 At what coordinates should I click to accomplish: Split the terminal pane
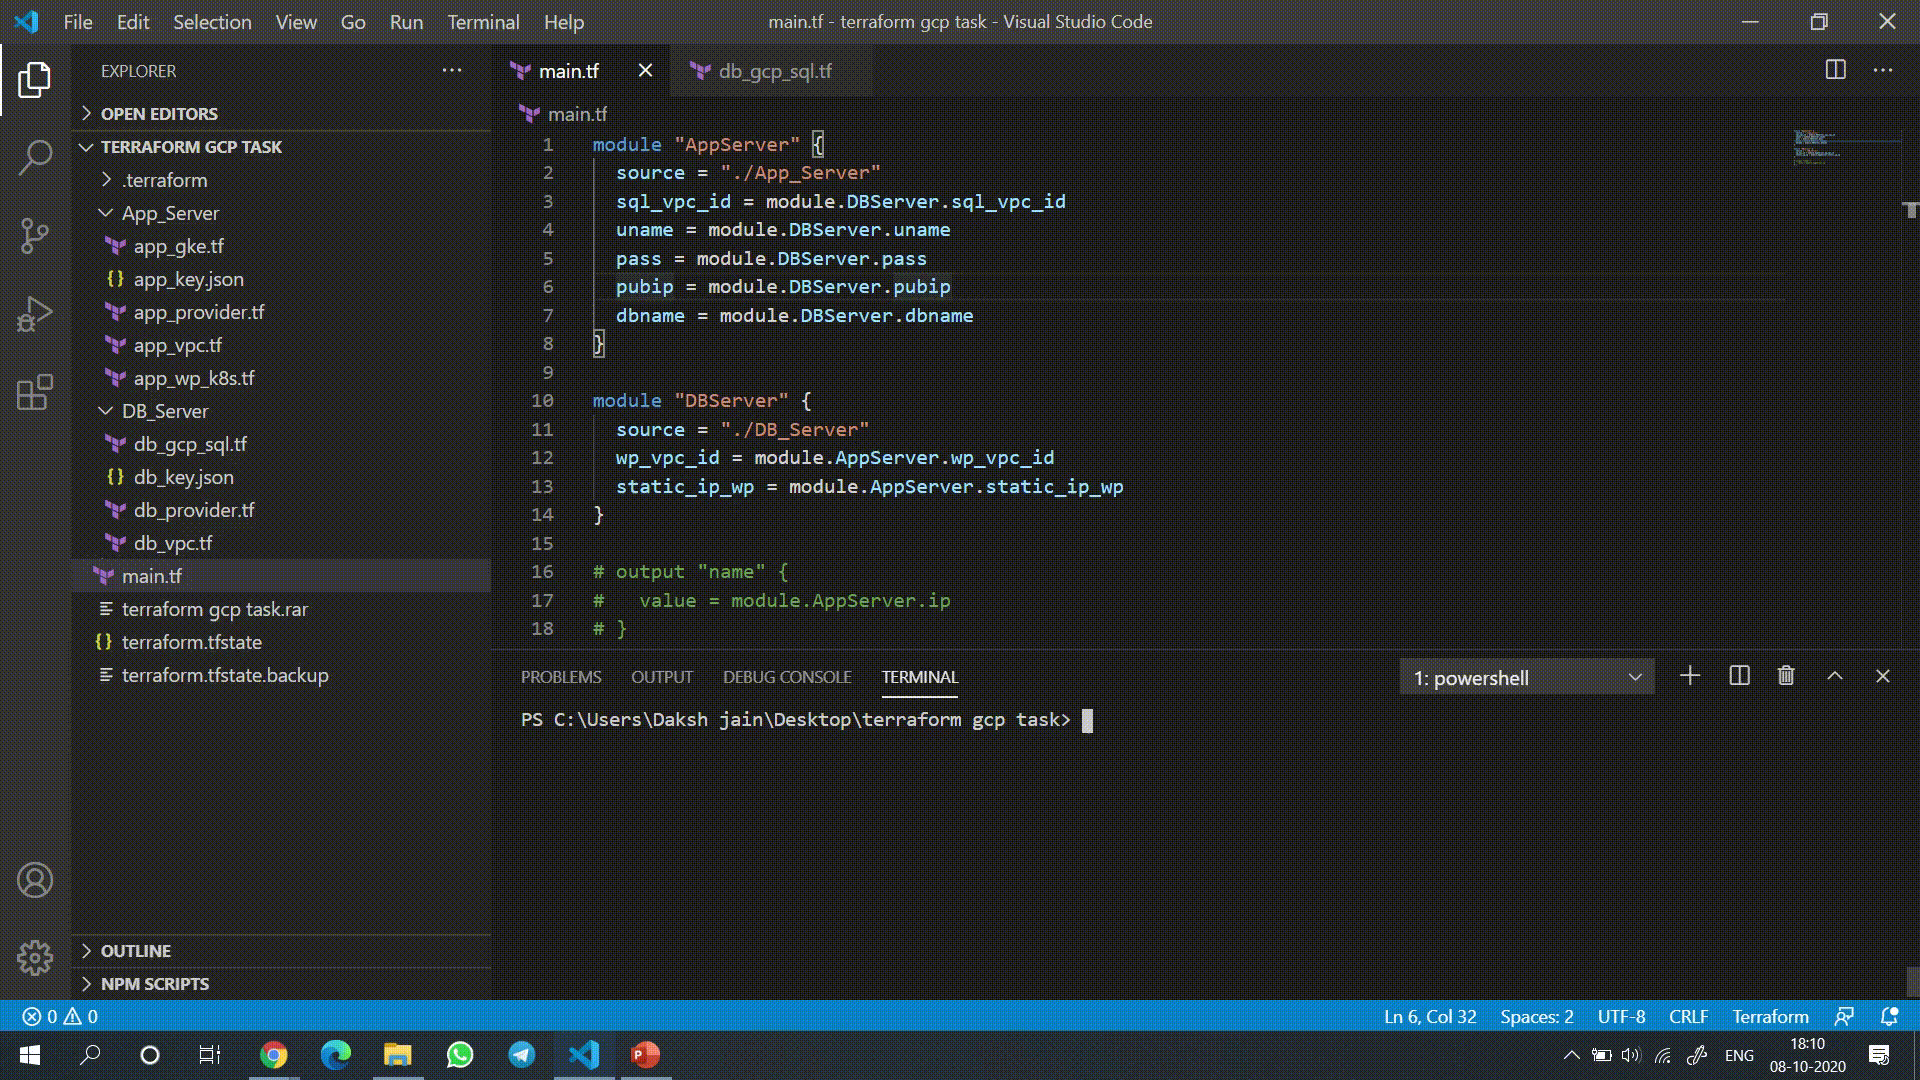tap(1739, 676)
